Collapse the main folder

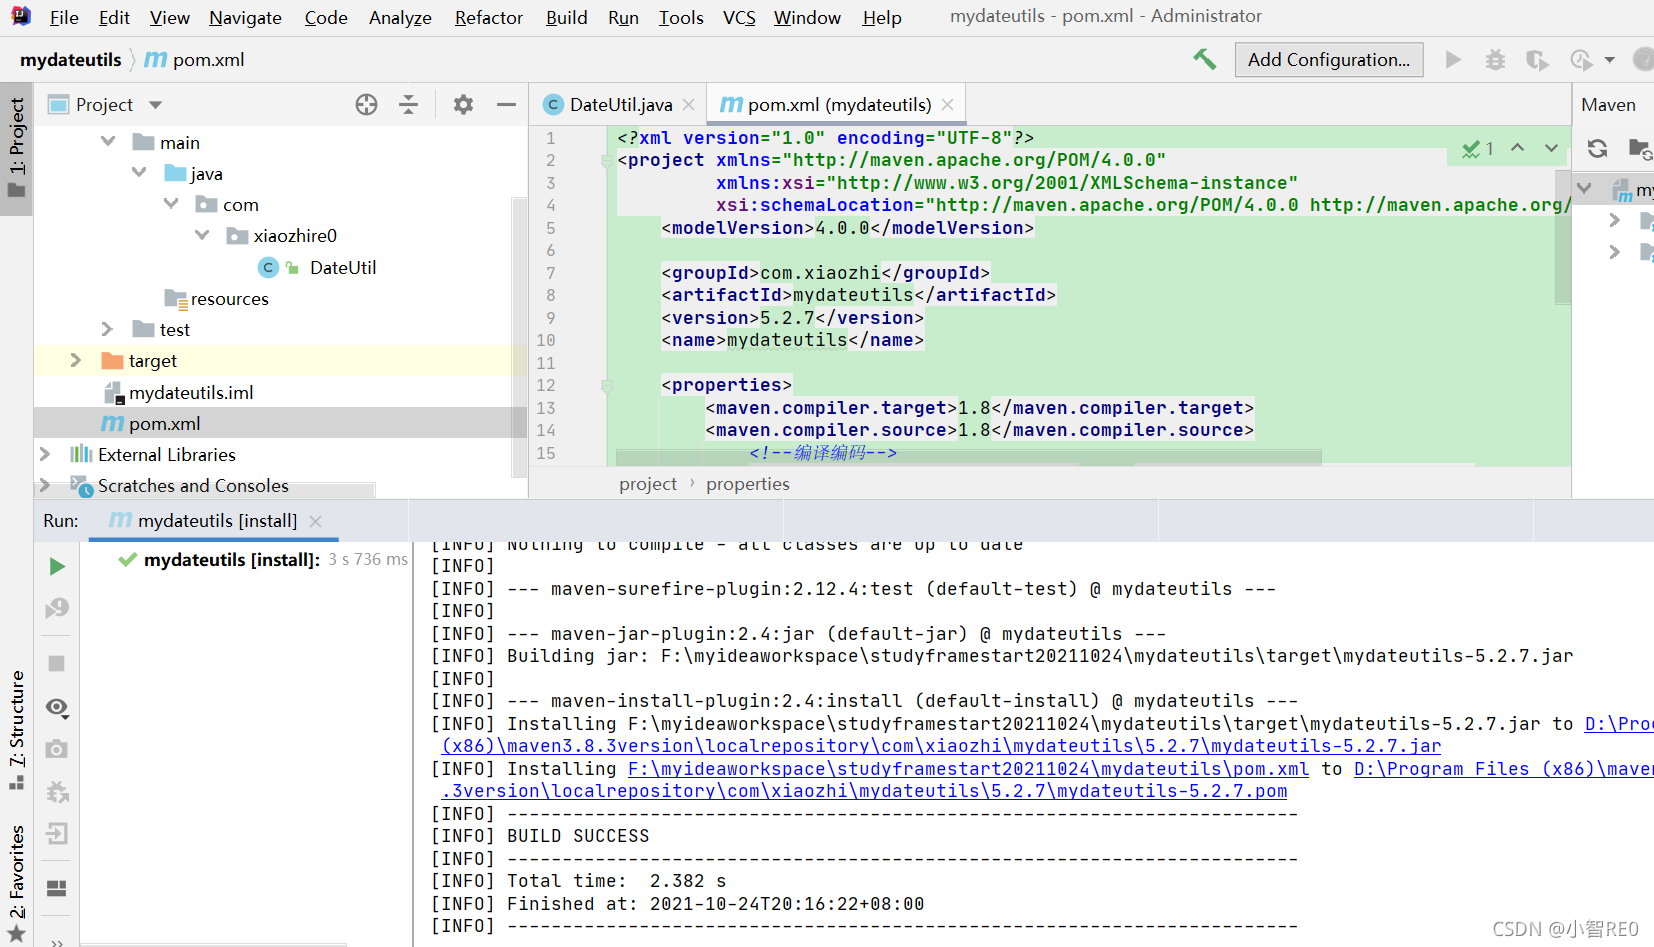[x=108, y=142]
